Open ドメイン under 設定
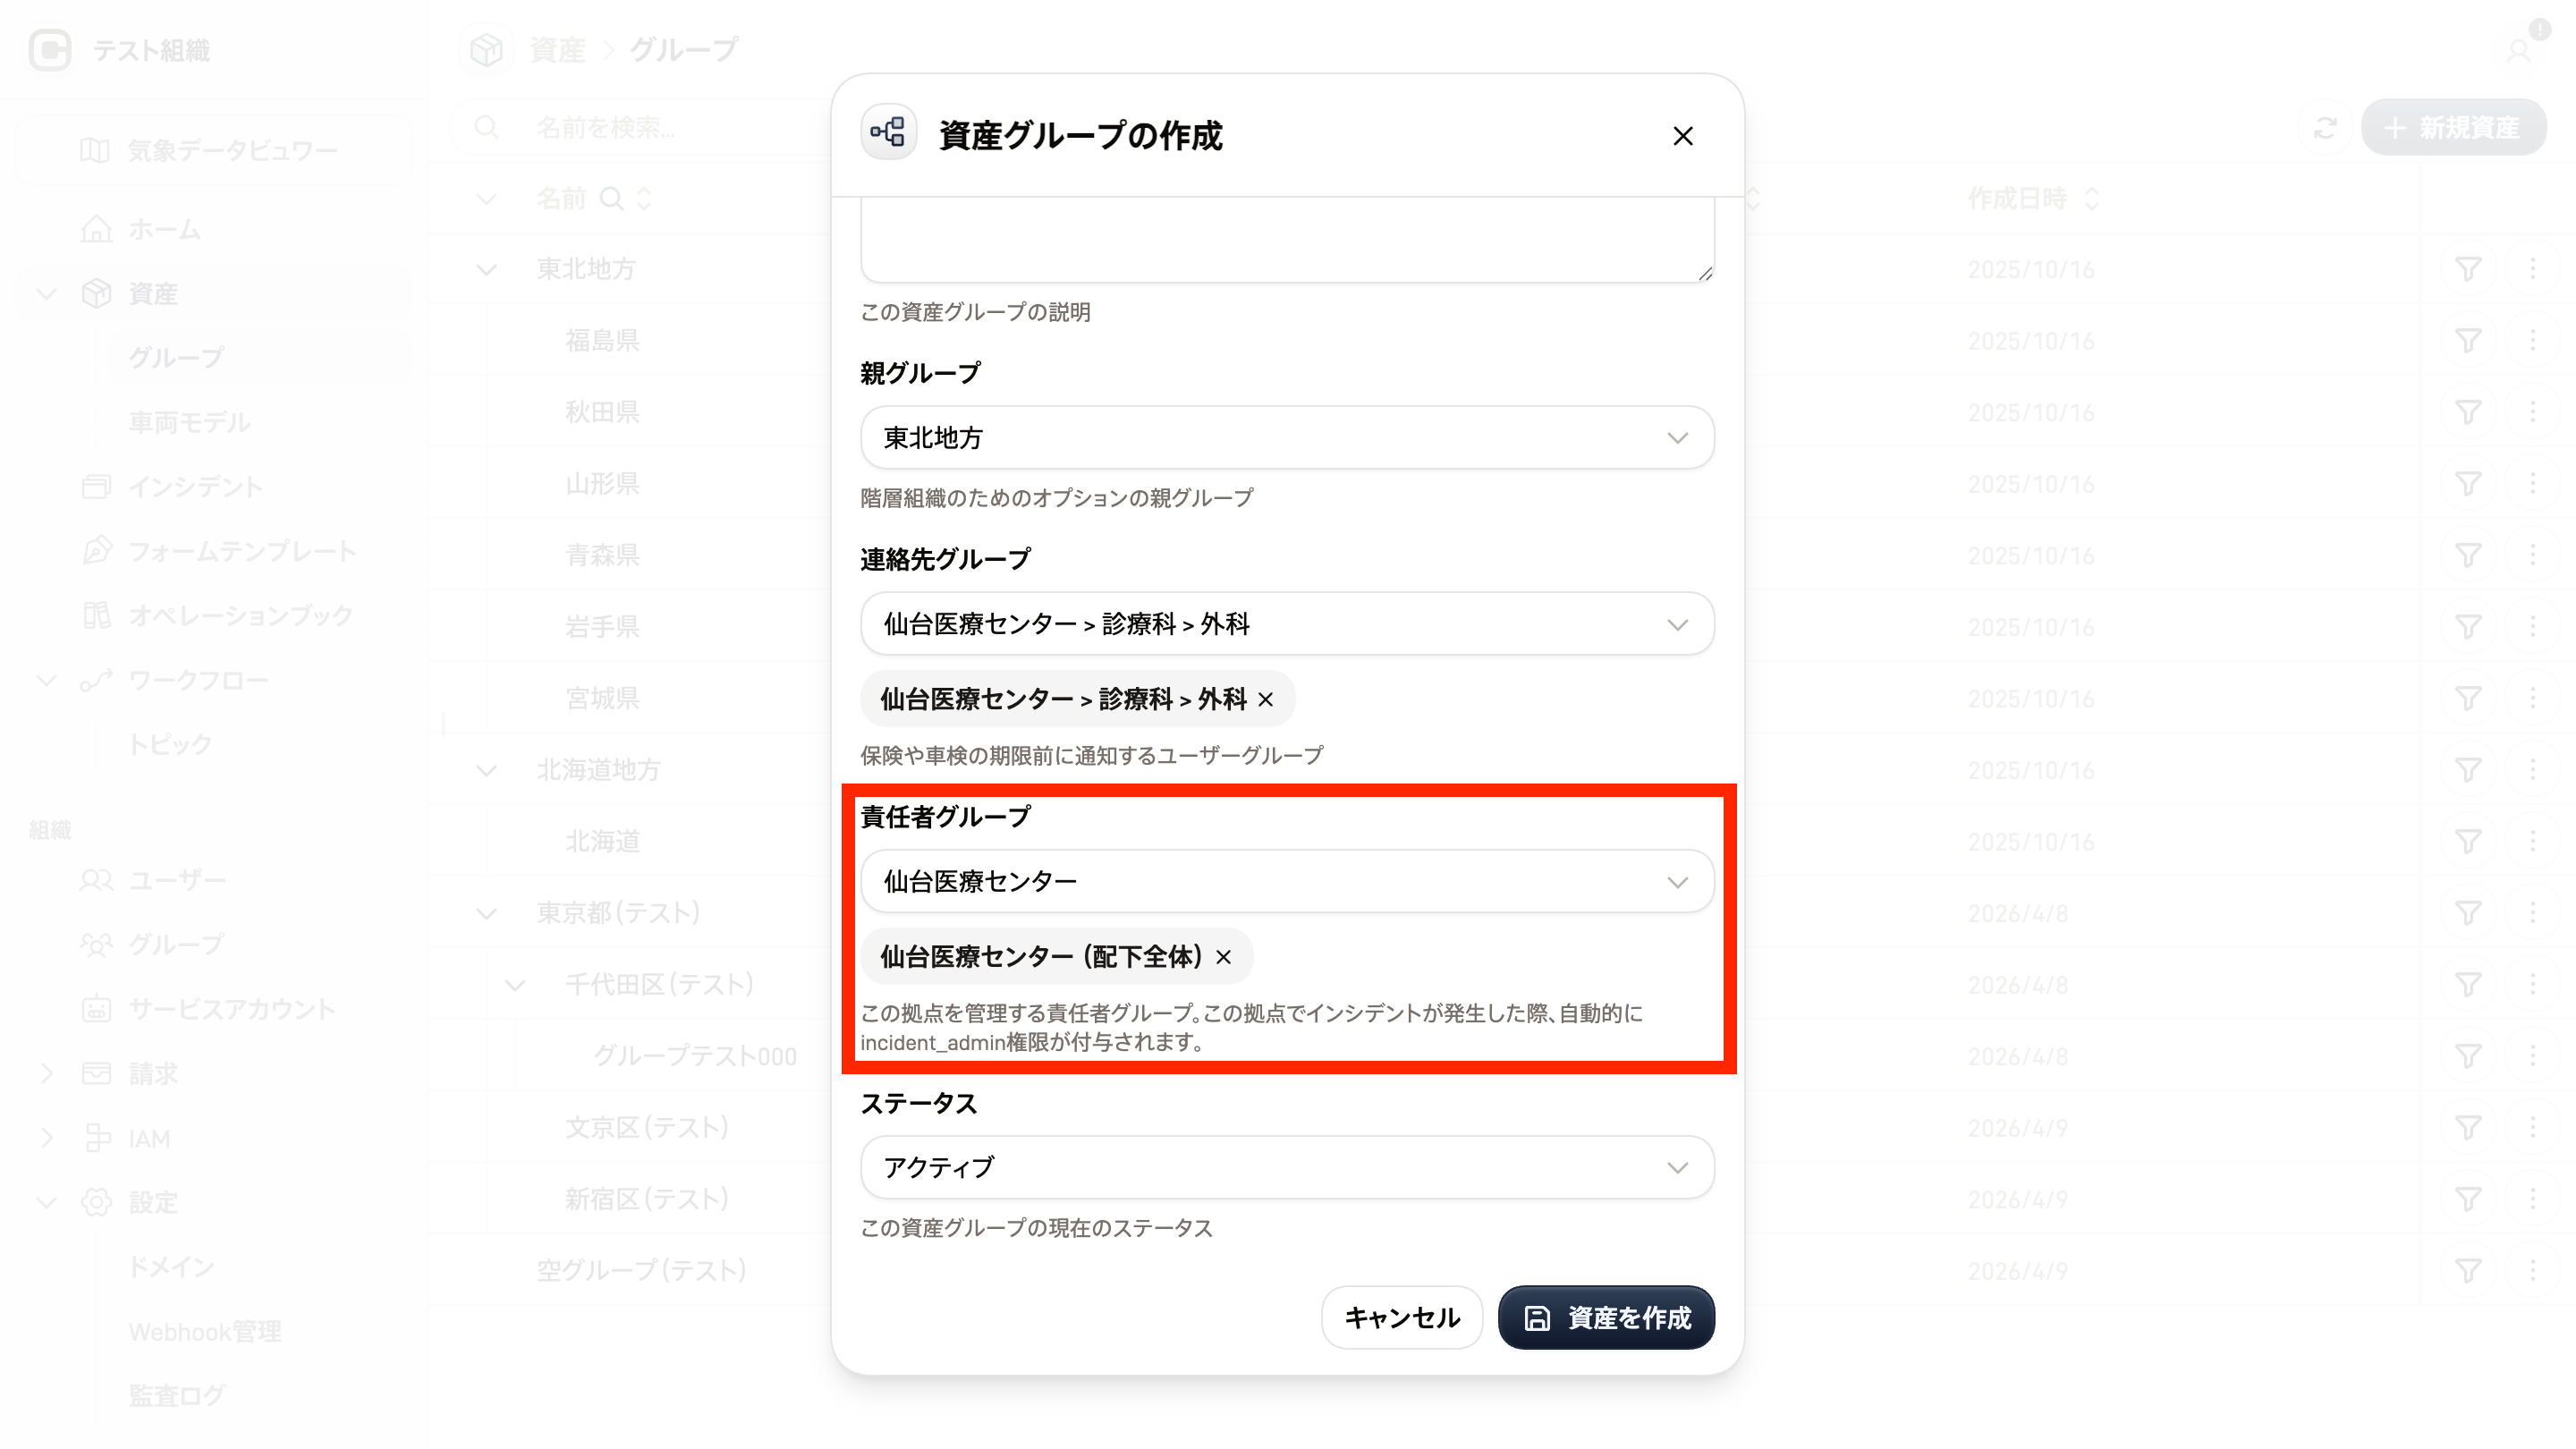2576x1449 pixels. click(x=171, y=1268)
